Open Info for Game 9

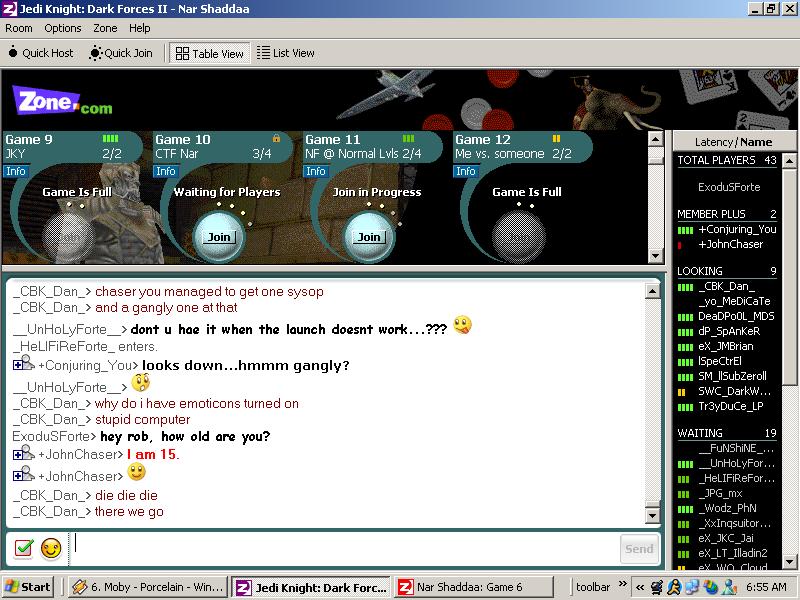coord(15,171)
